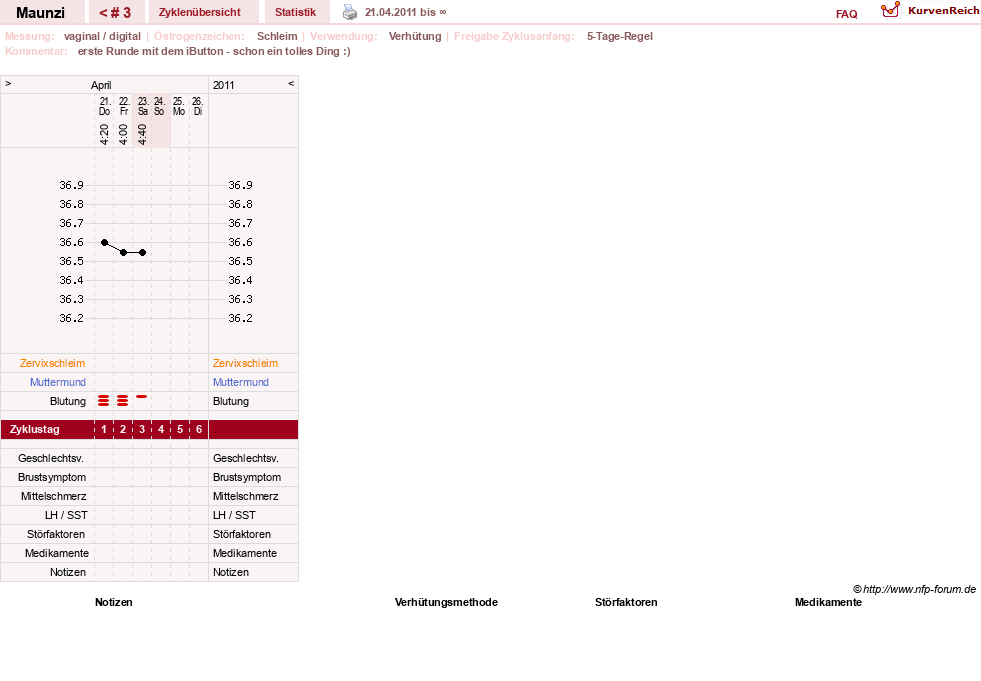Image resolution: width=981 pixels, height=681 pixels.
Task: Click the printer icon
Action: point(350,13)
